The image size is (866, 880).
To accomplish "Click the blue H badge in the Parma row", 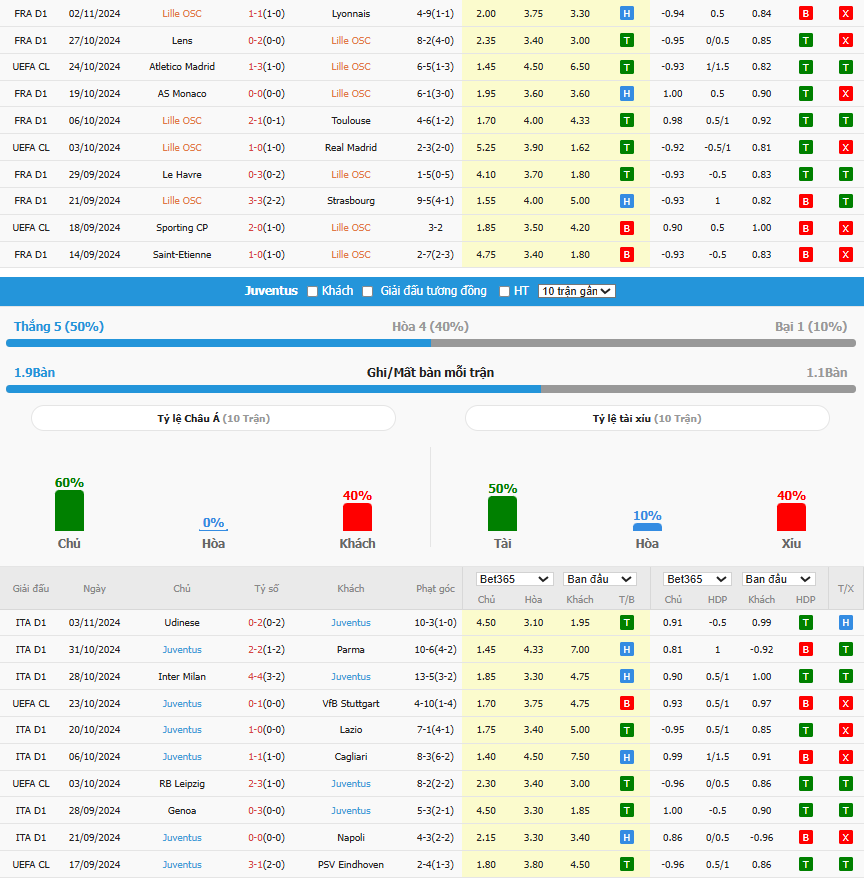I will pyautogui.click(x=626, y=649).
